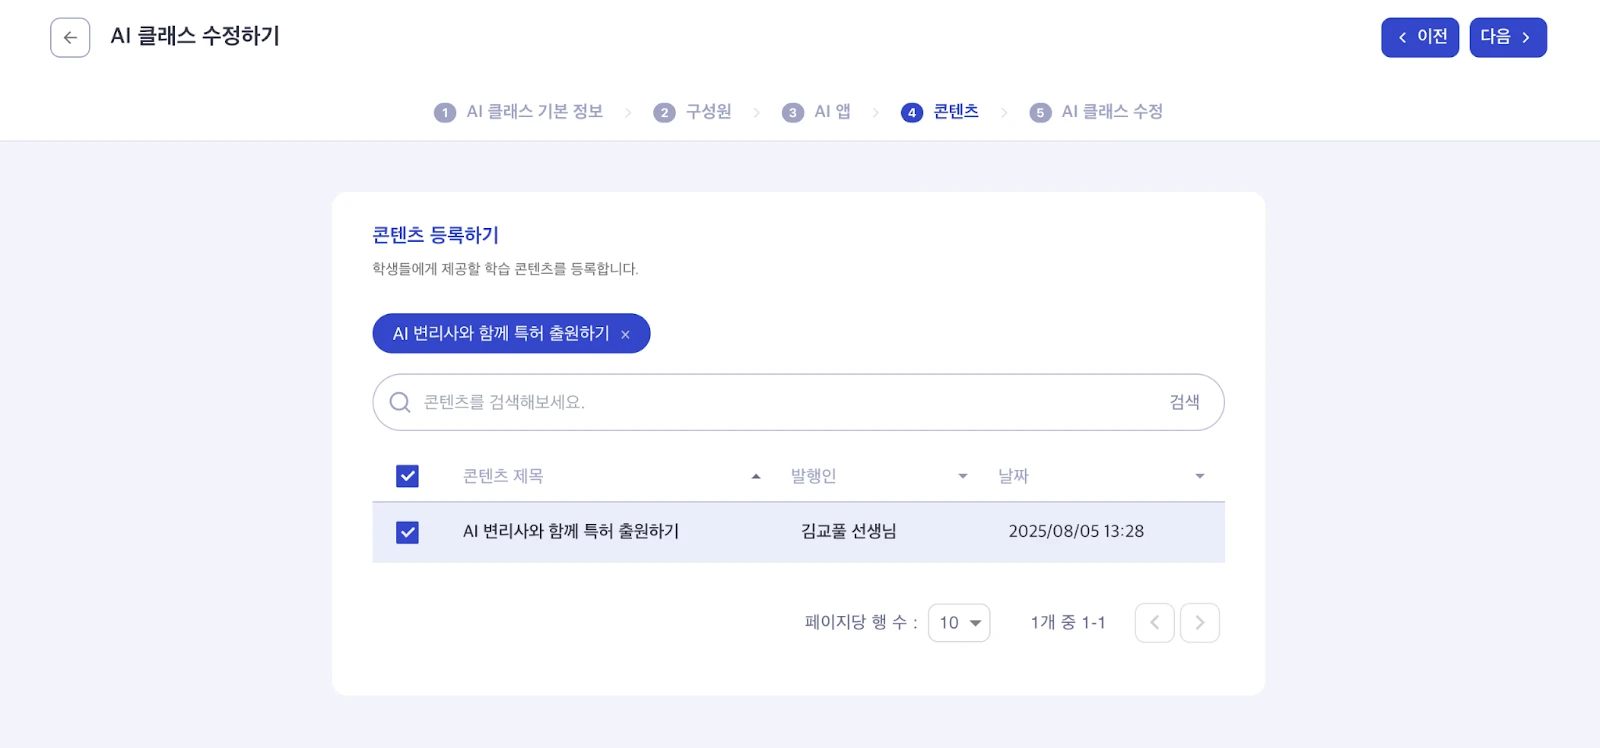Switch to the AI 앱 step

tap(832, 112)
